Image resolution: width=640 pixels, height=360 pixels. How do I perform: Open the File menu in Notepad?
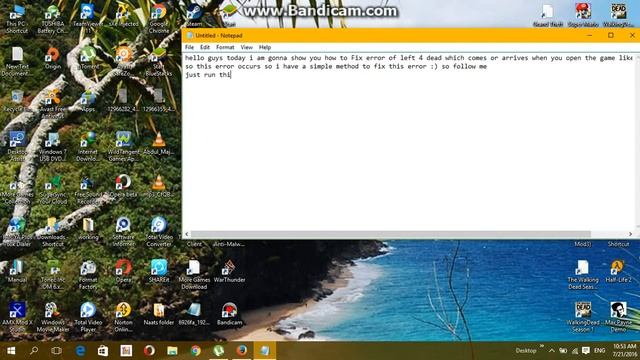[189, 47]
